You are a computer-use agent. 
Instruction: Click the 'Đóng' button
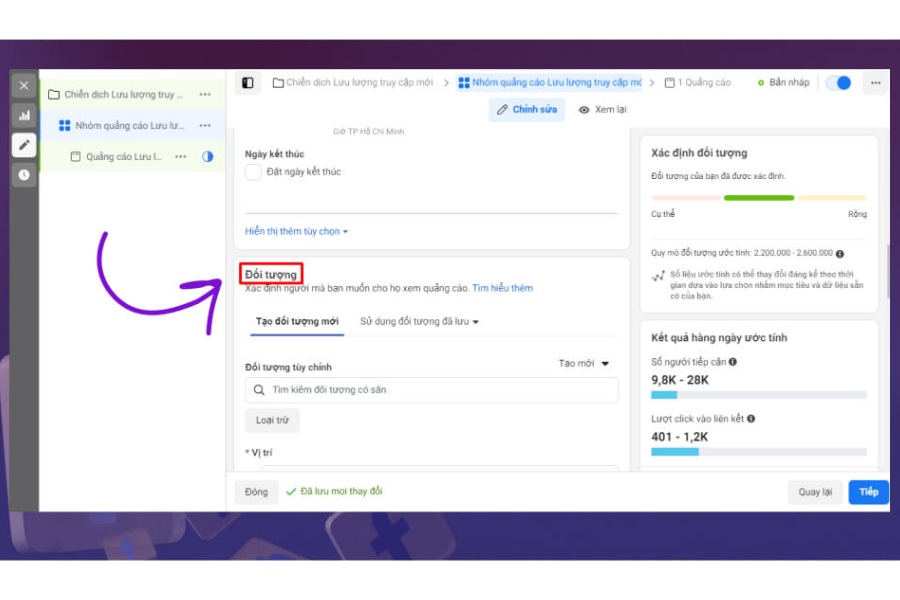pyautogui.click(x=257, y=492)
